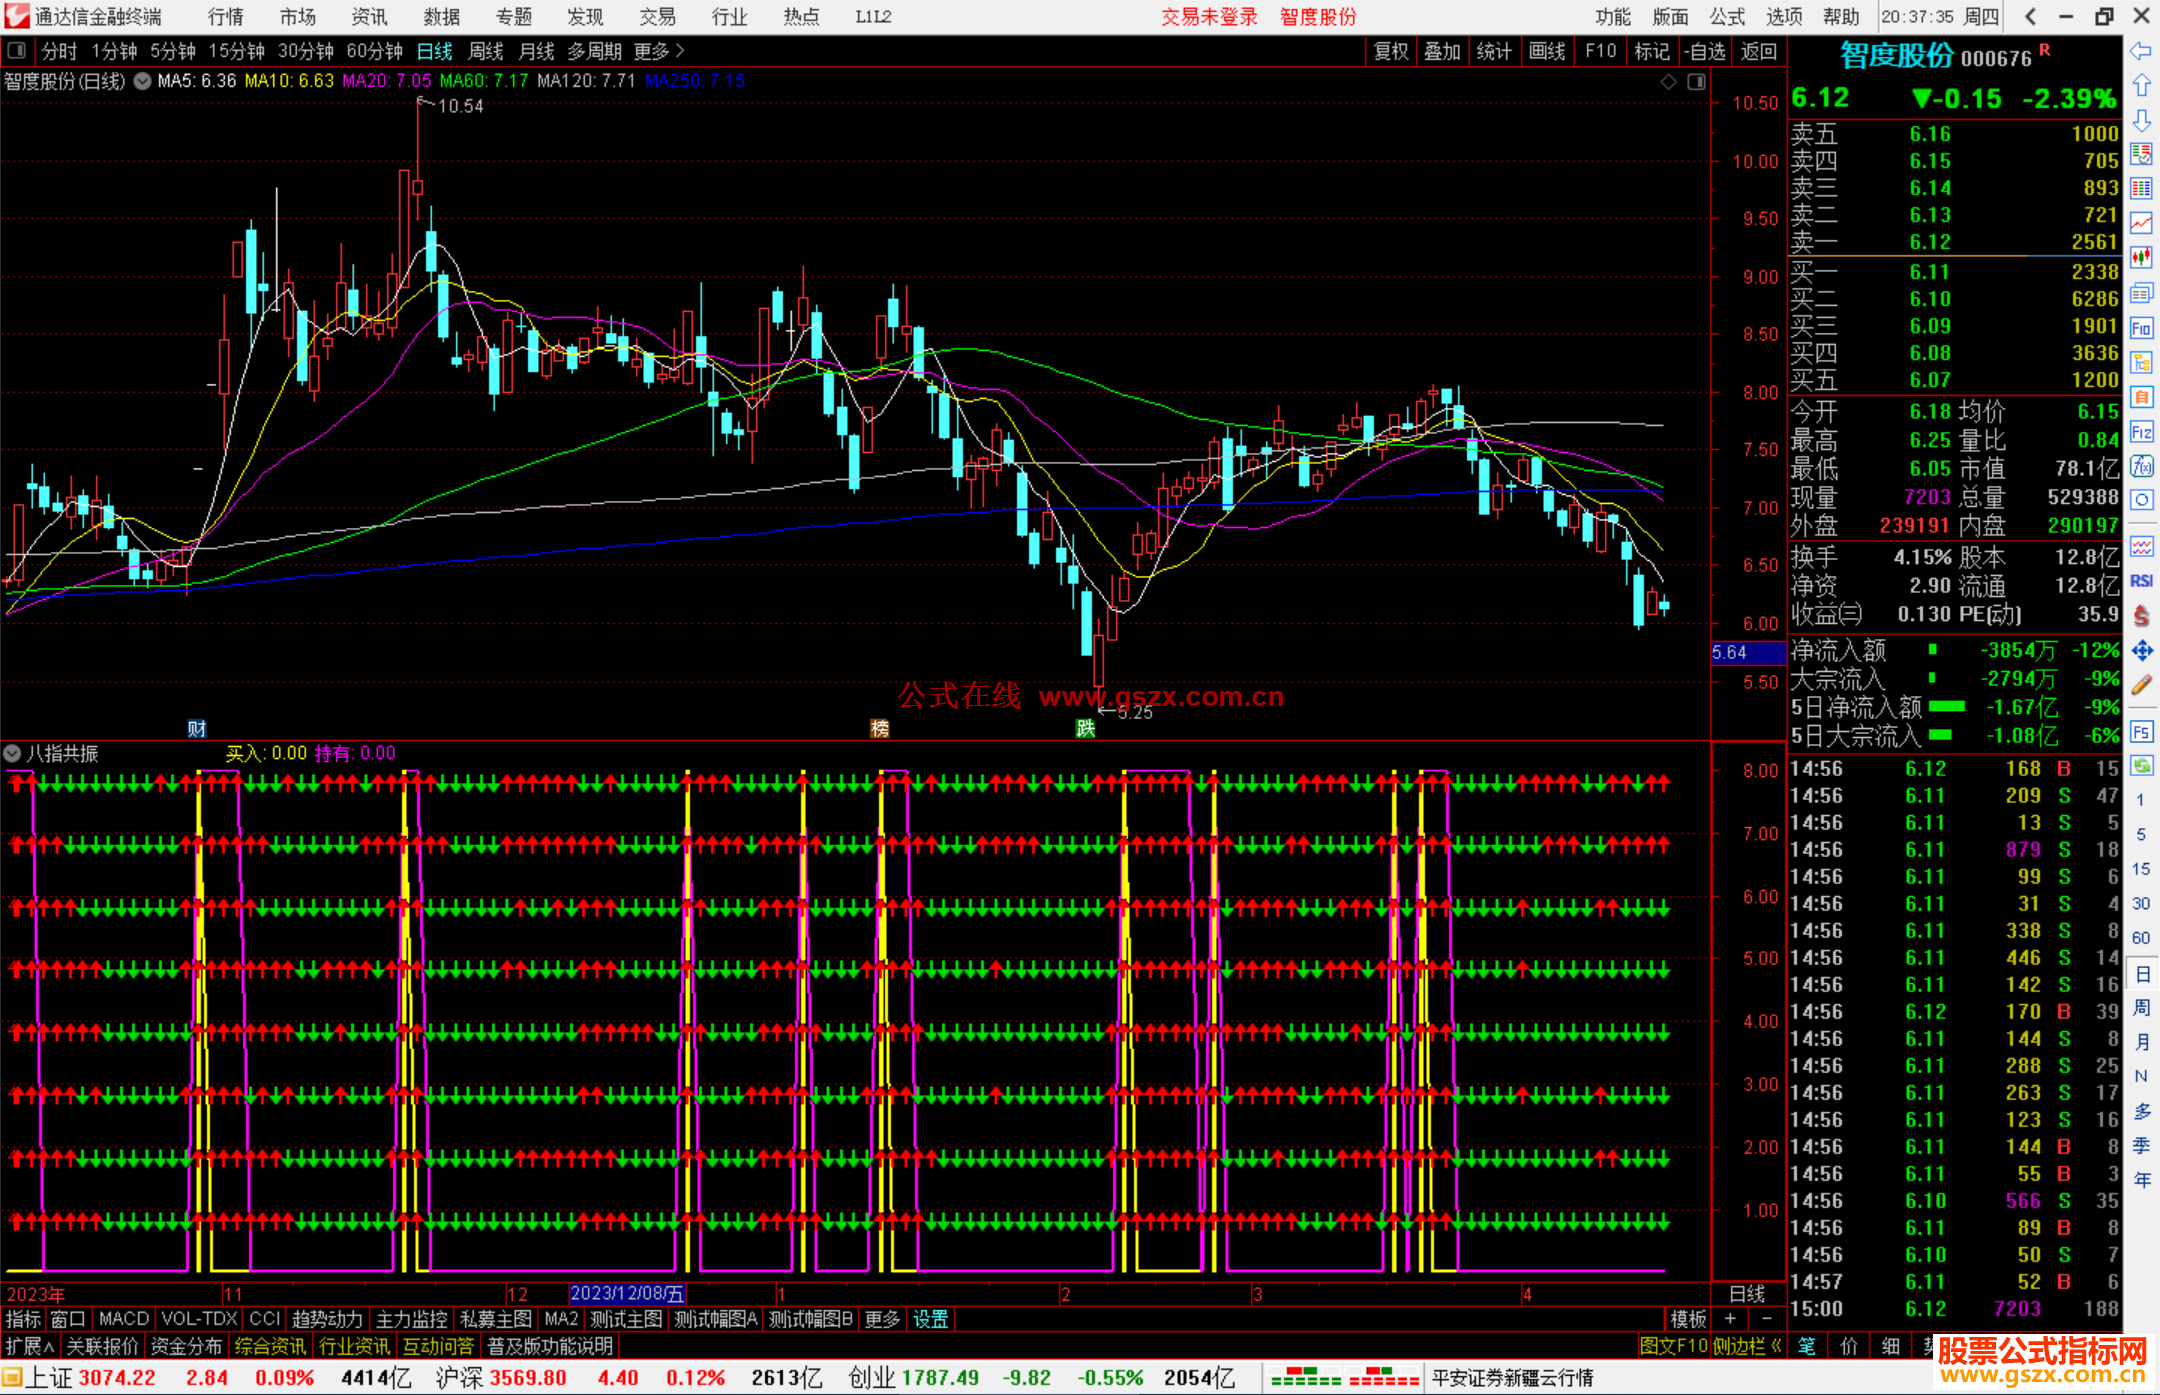Toggle the layout square icon beside 分时
The height and width of the screenshot is (1395, 2160).
click(x=17, y=50)
